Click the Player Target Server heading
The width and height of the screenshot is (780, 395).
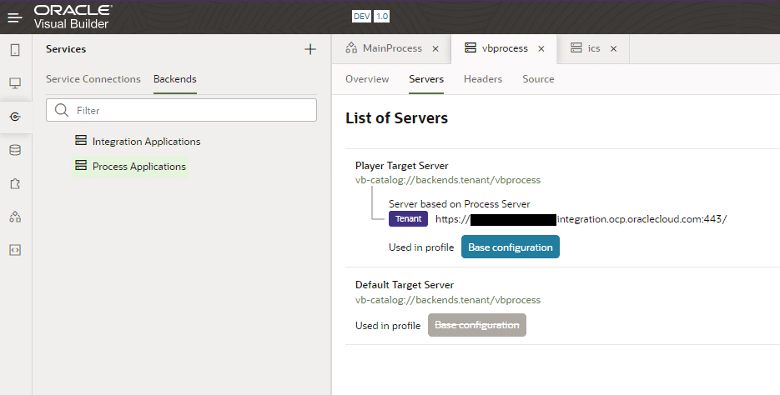pos(401,166)
